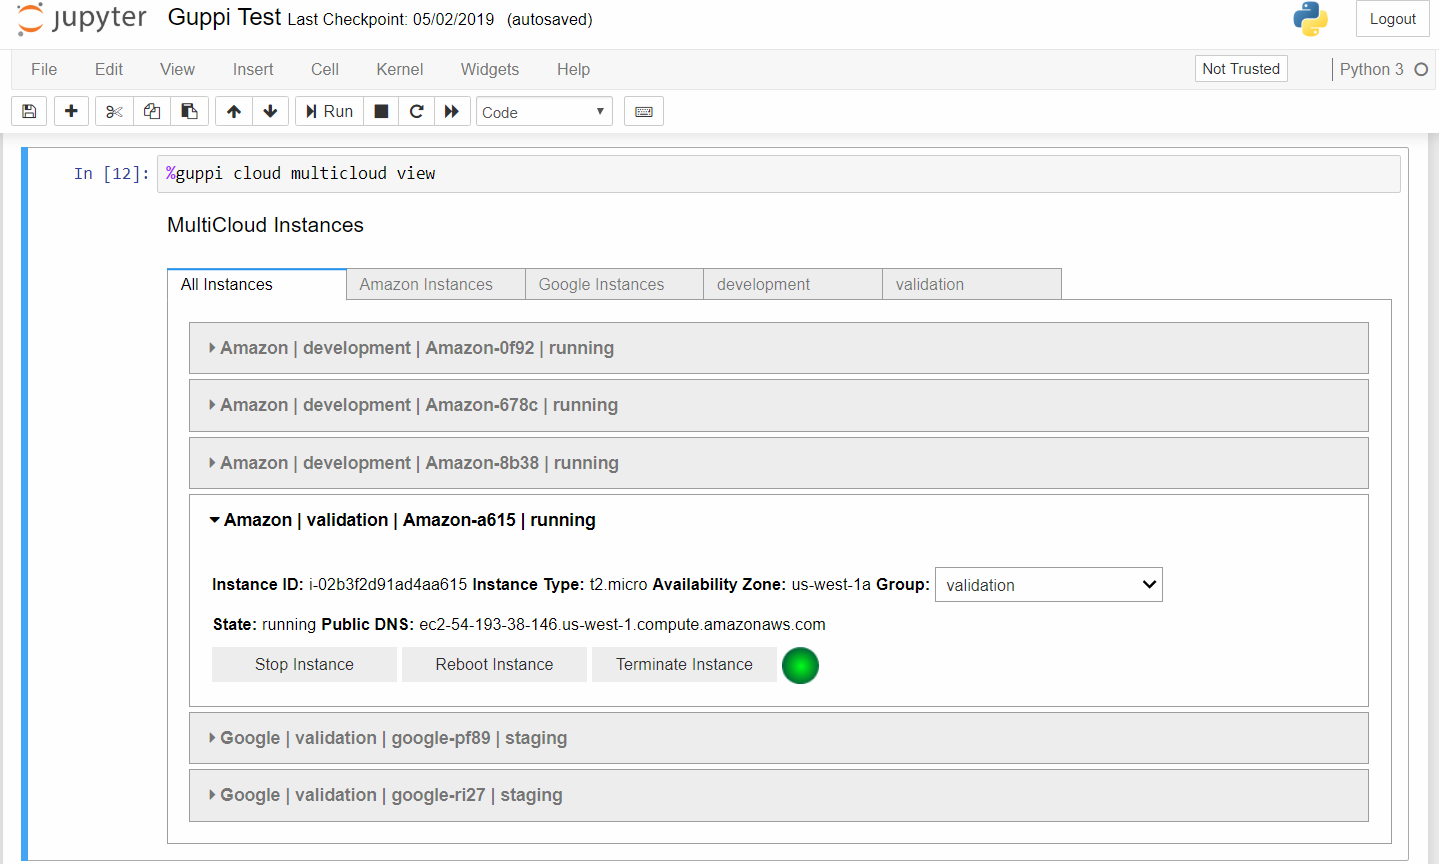The image size is (1440, 864).
Task: Cut selected cells with scissors icon
Action: pyautogui.click(x=114, y=111)
